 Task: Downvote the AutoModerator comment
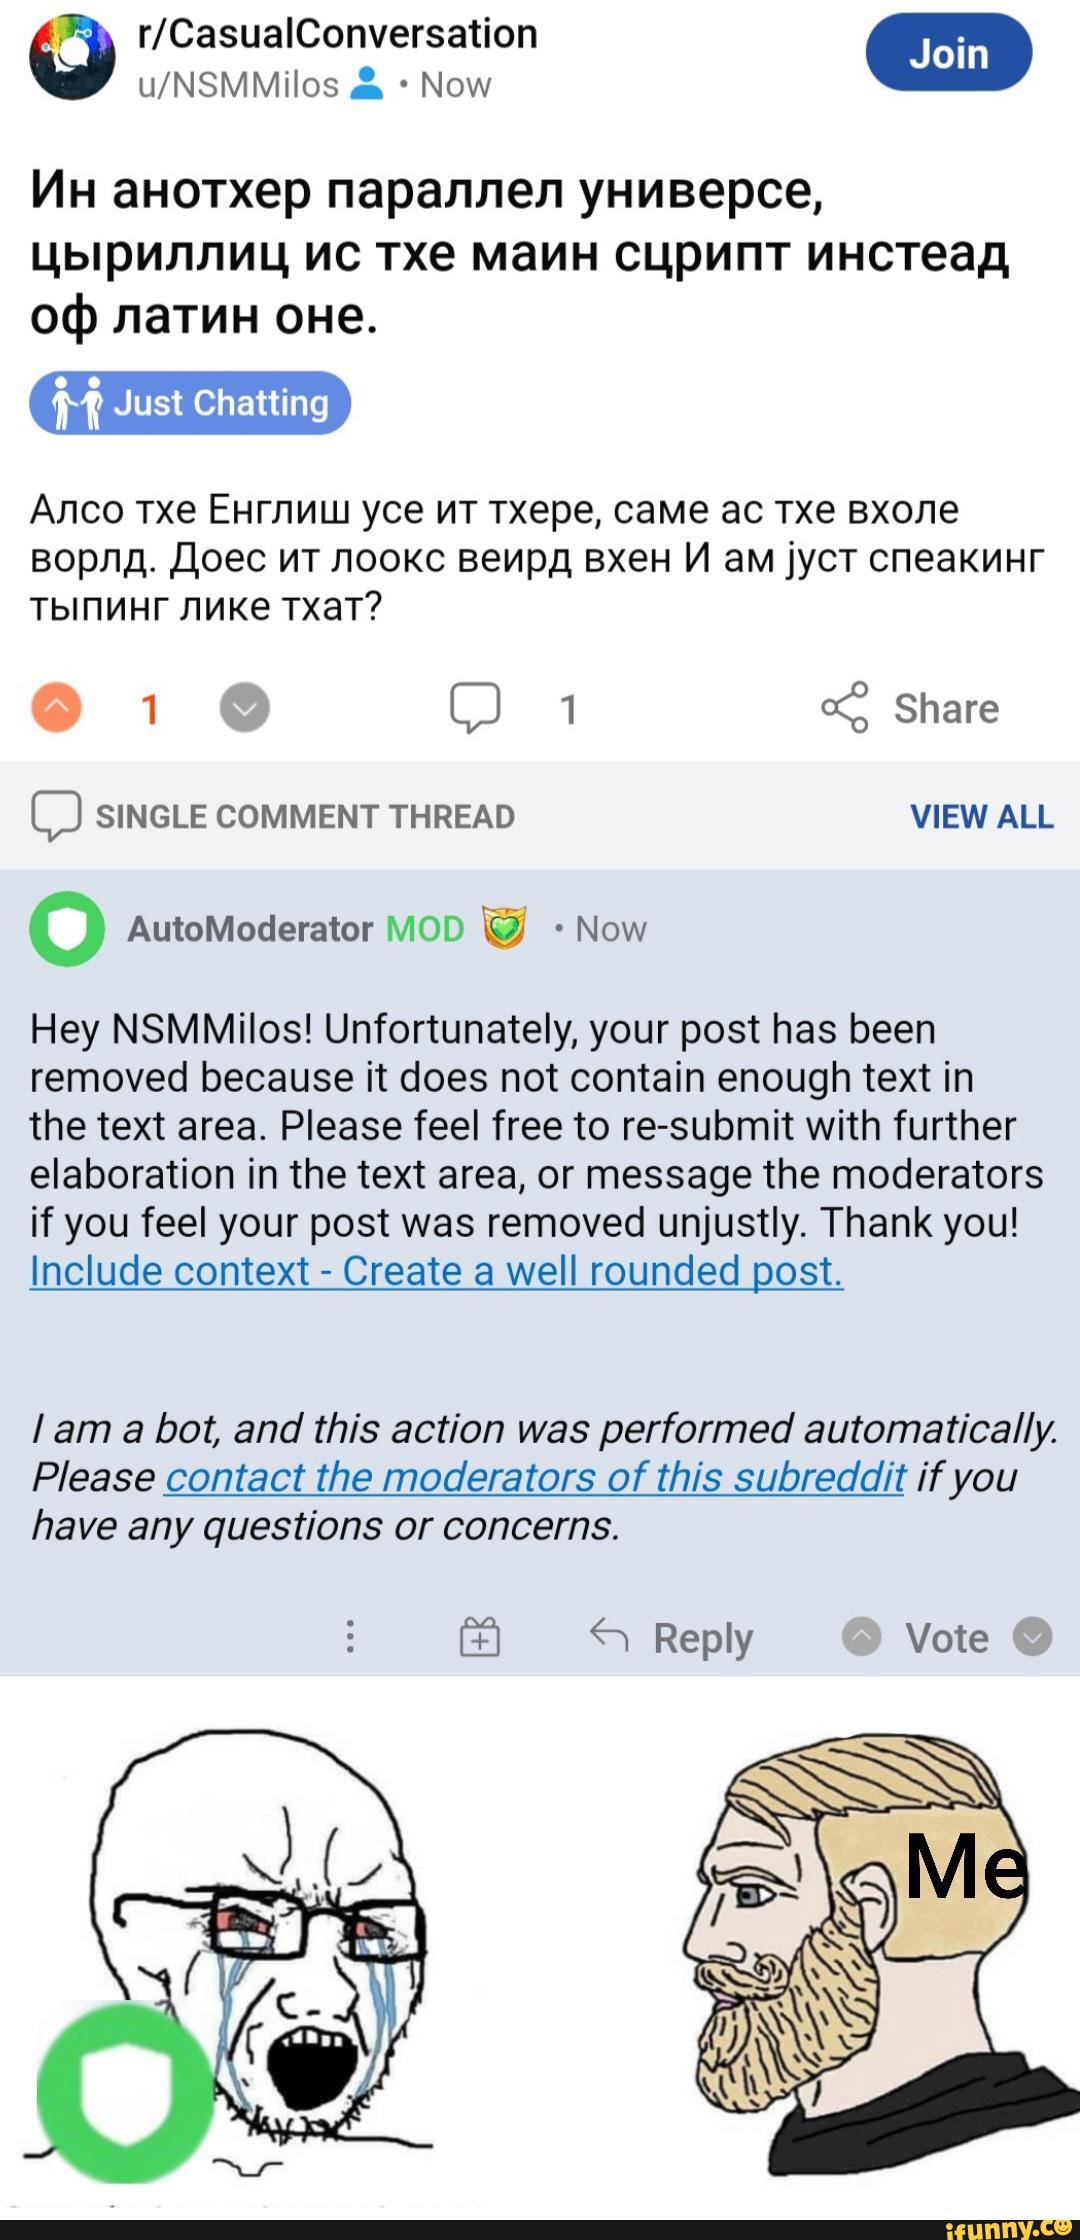pos(1032,1637)
